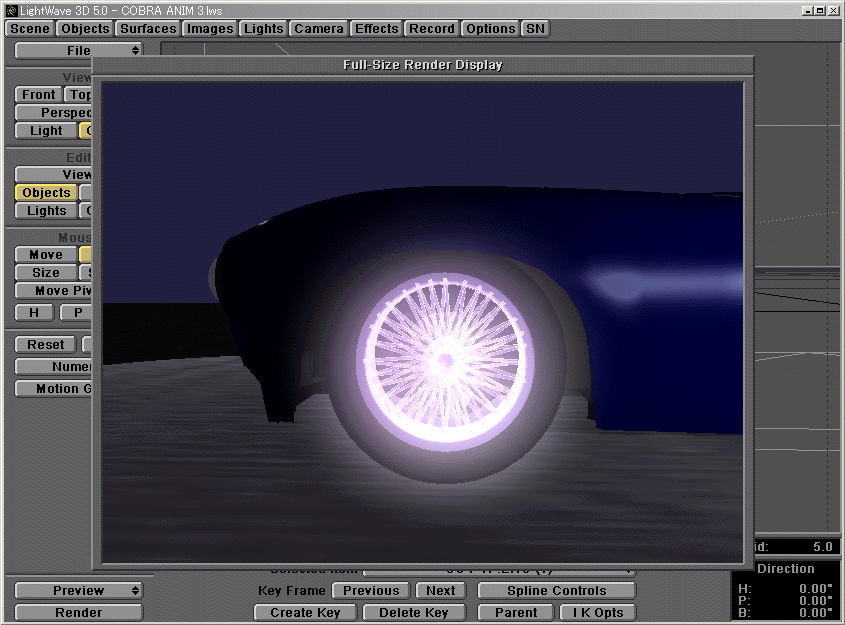The height and width of the screenshot is (625, 845).
Task: Create a keyframe with Create Key
Action: pos(304,612)
